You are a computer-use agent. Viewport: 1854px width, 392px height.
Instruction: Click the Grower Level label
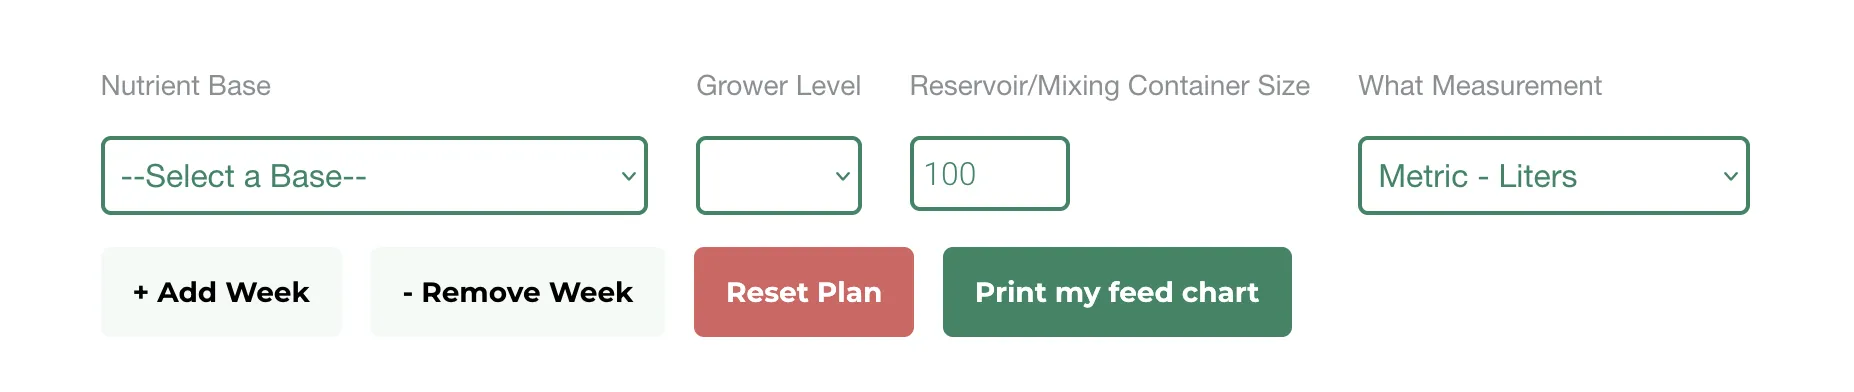[779, 86]
